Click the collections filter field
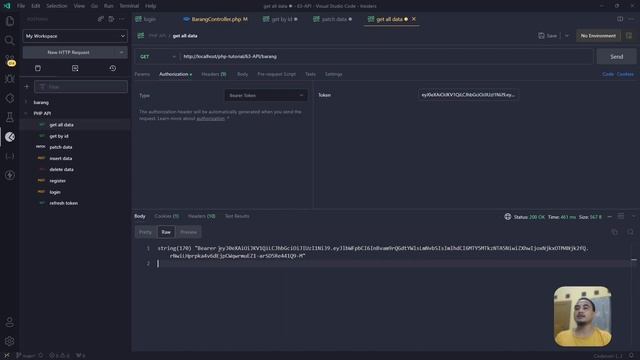The height and width of the screenshot is (360, 640). [81, 87]
